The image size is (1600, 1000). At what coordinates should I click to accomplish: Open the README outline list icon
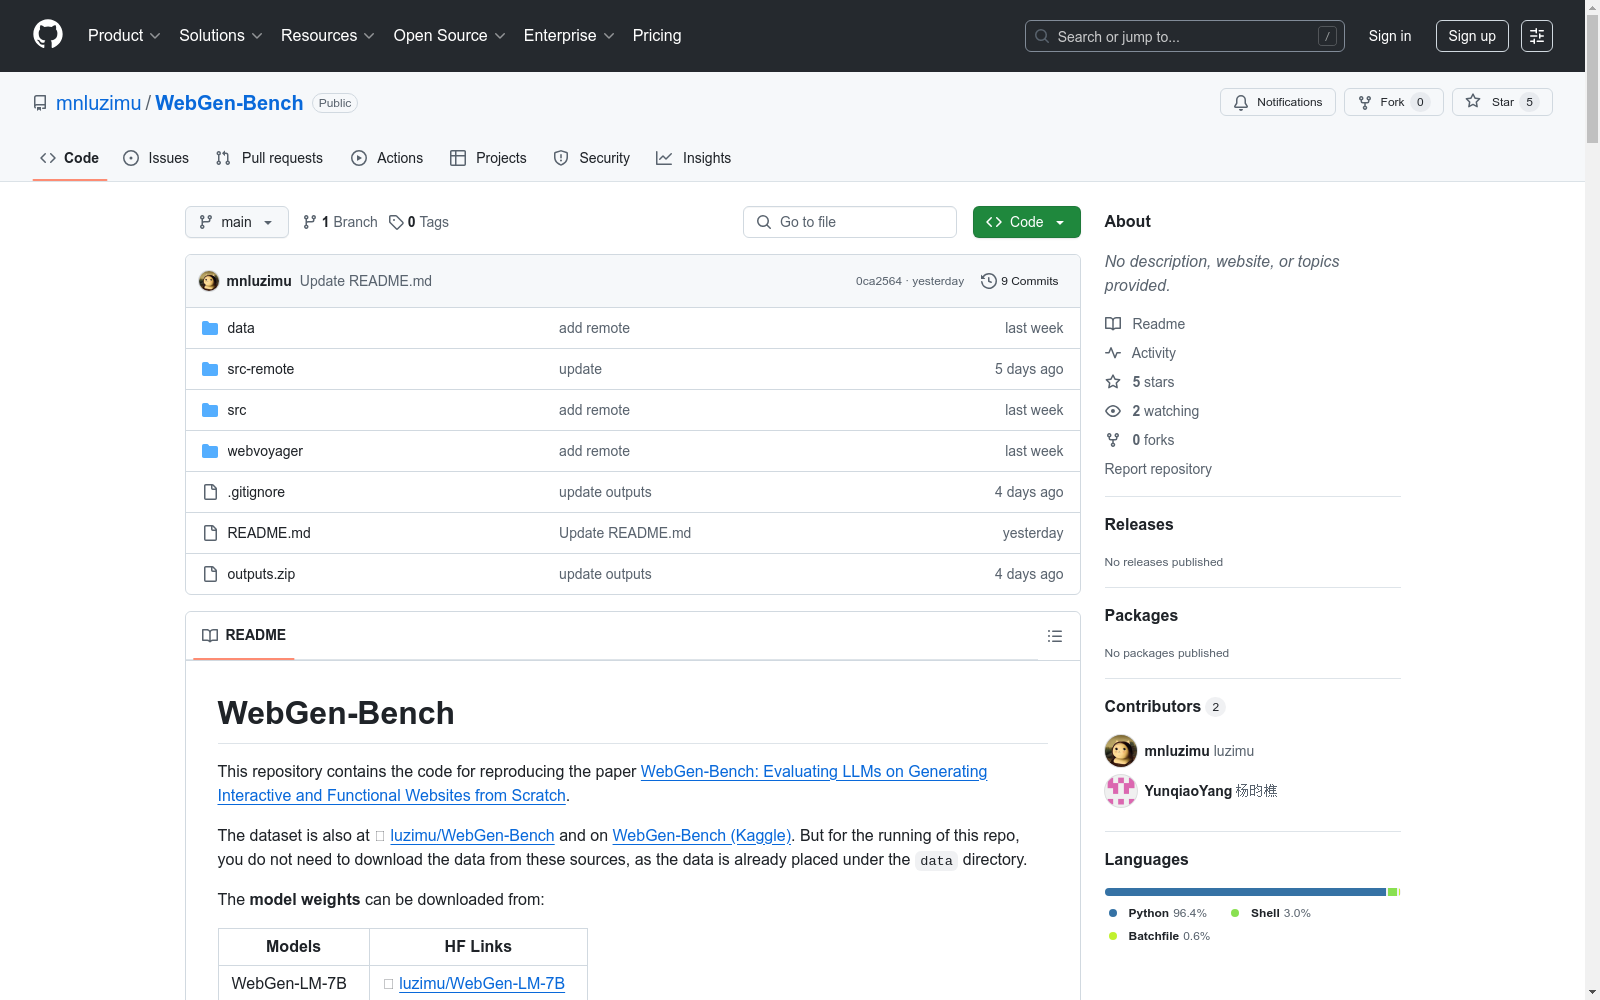1055,636
